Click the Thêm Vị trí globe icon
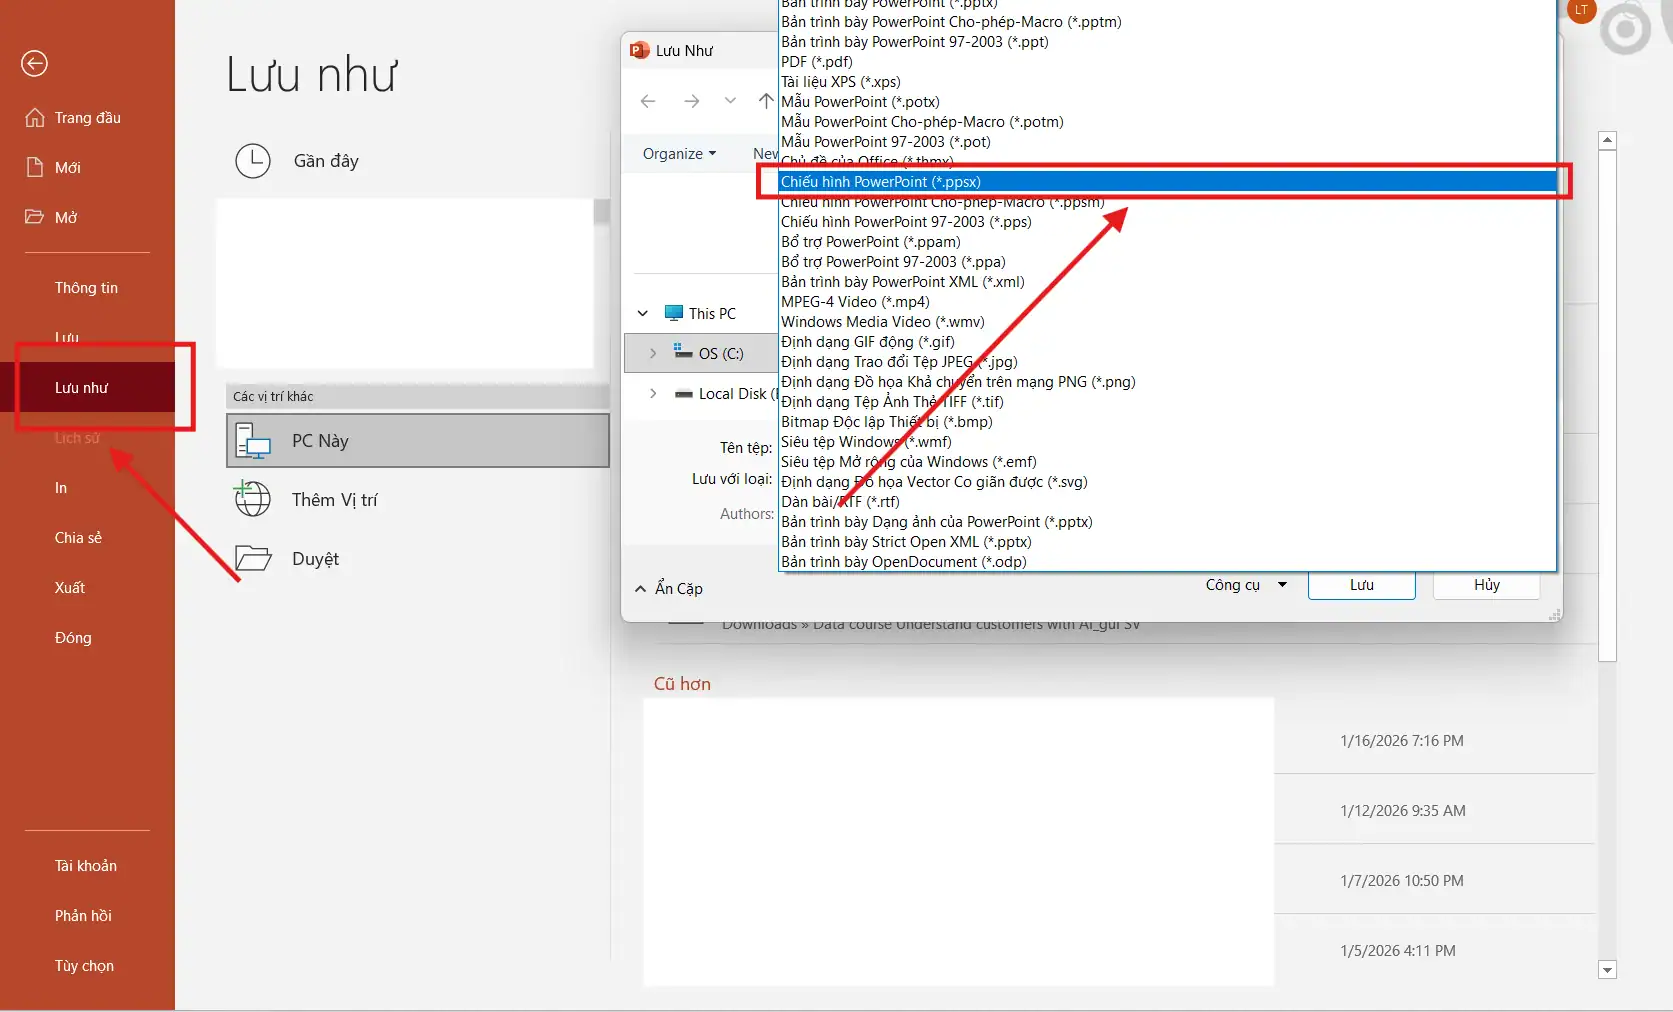The height and width of the screenshot is (1012, 1673). coord(252,500)
